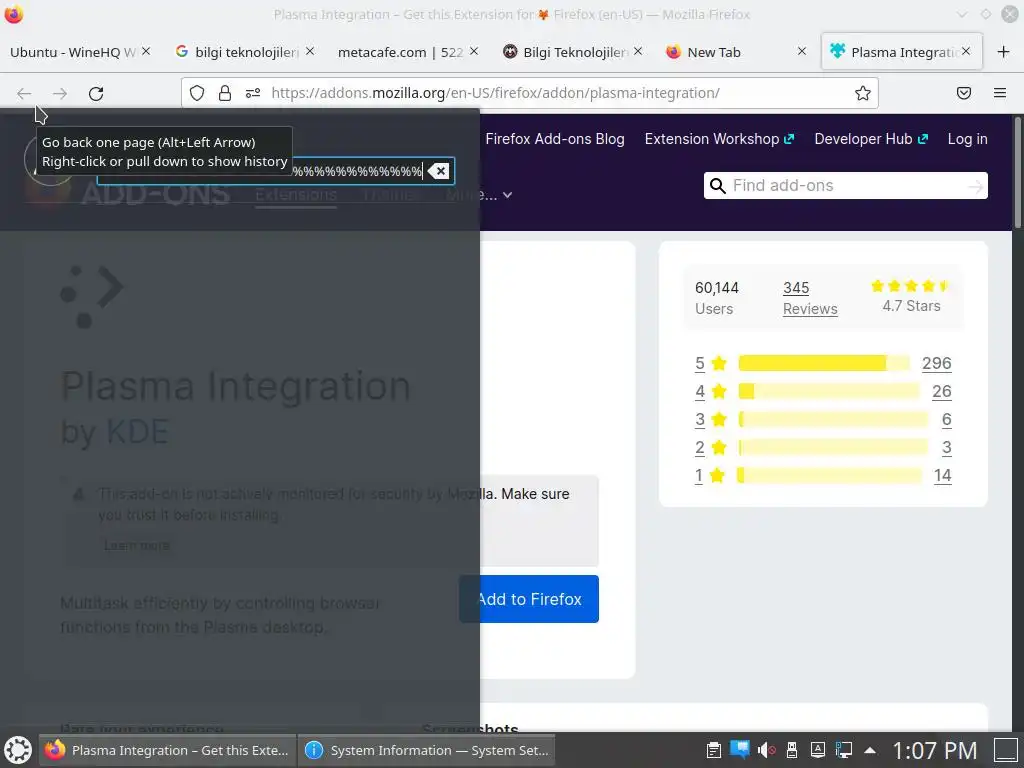Submit add-on search with arrow icon
The width and height of the screenshot is (1024, 768).
(x=976, y=187)
